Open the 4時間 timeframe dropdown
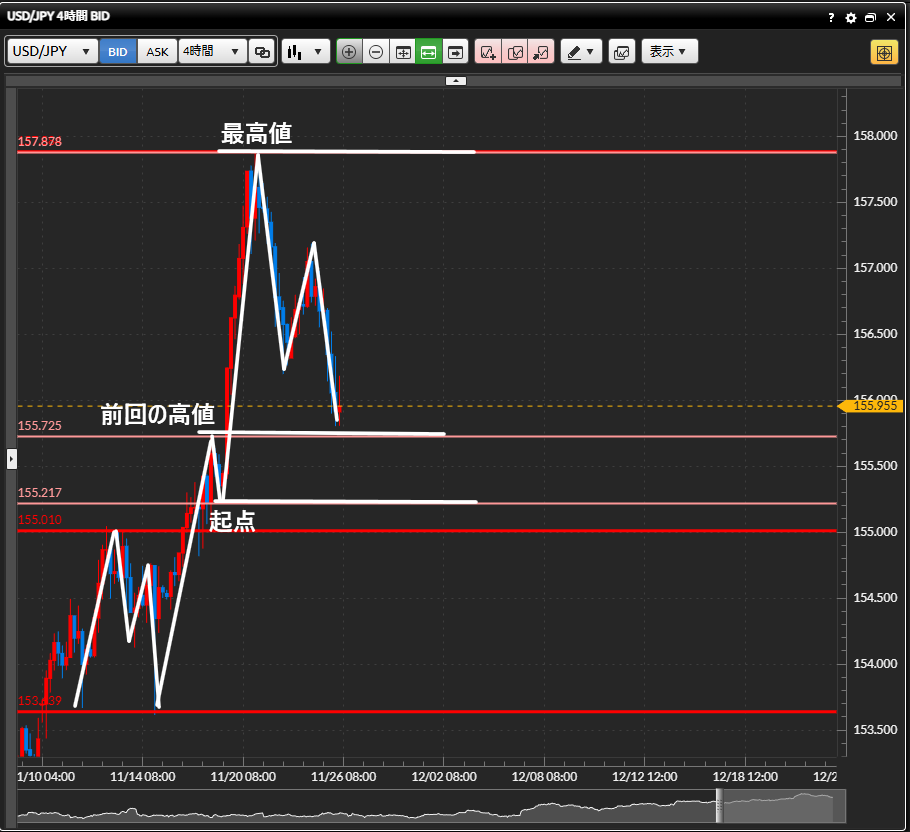The image size is (910, 832). [x=212, y=52]
